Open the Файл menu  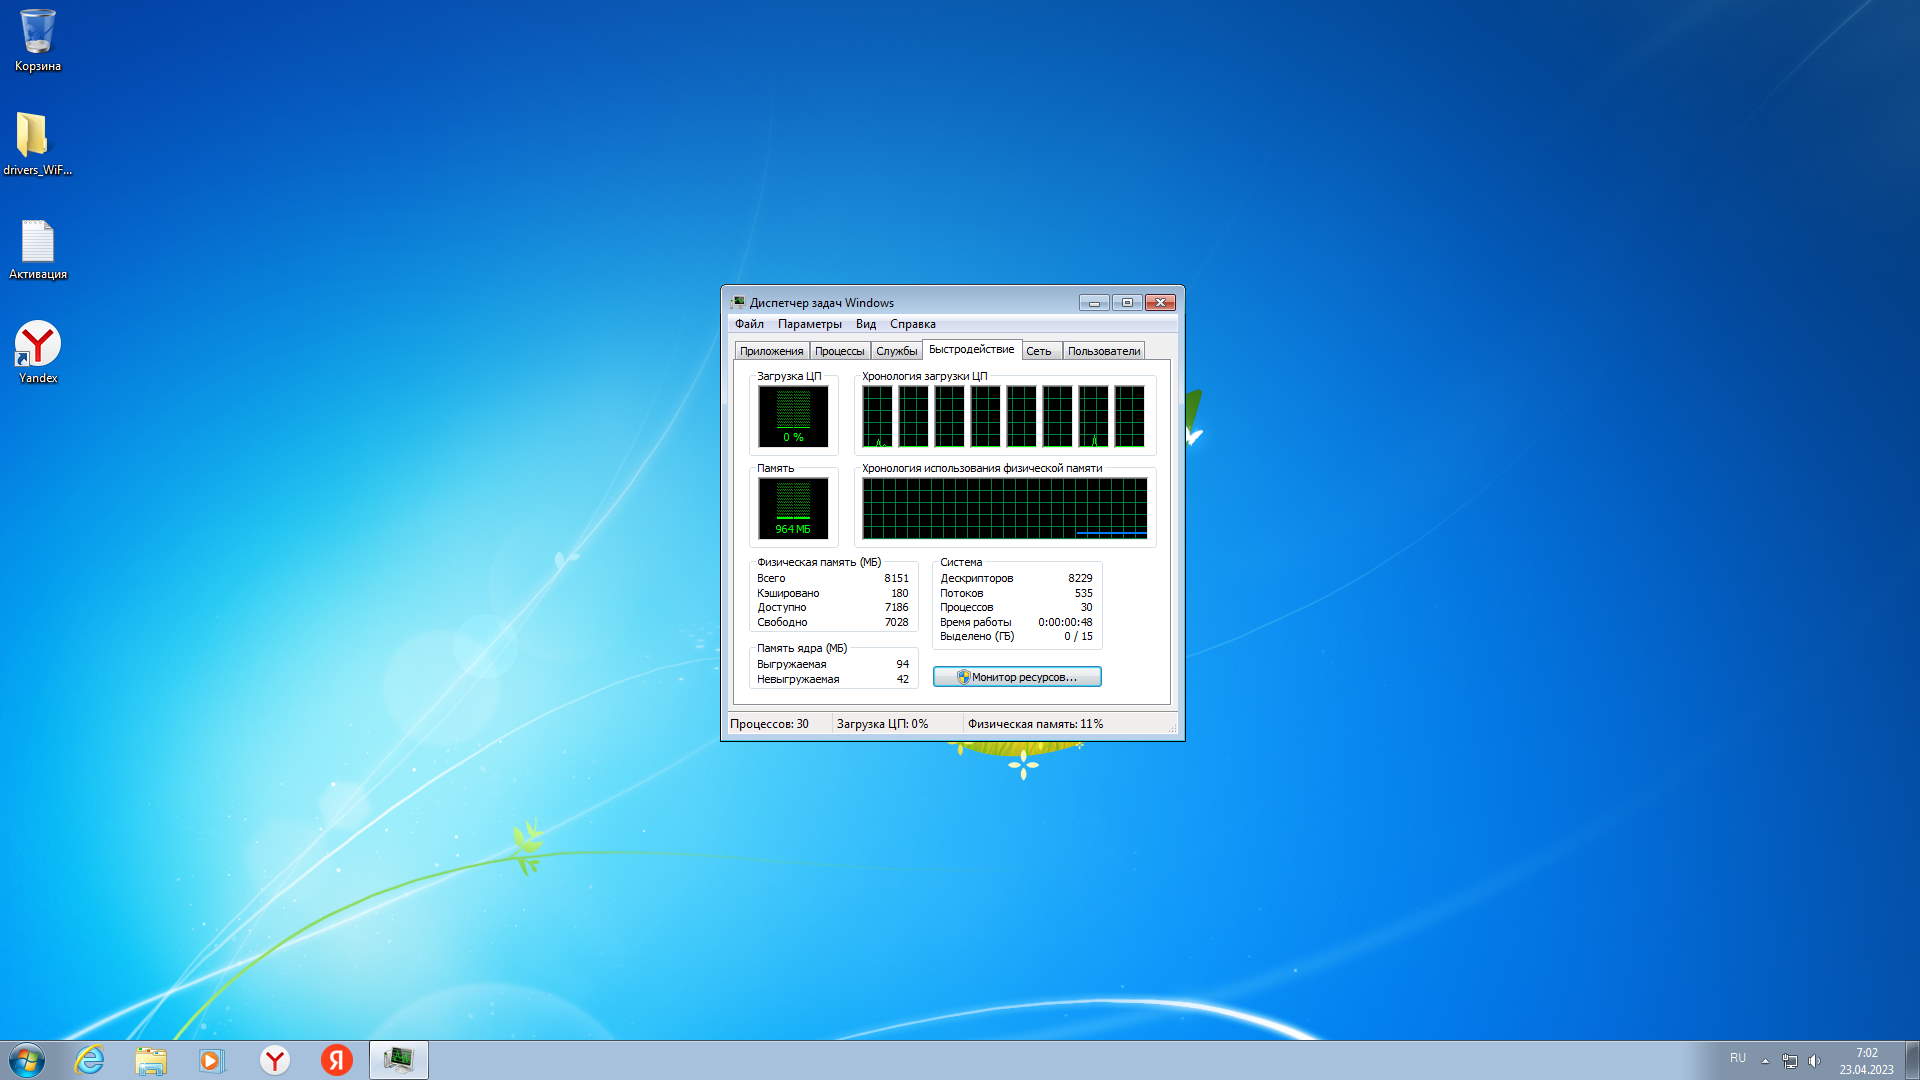point(749,324)
